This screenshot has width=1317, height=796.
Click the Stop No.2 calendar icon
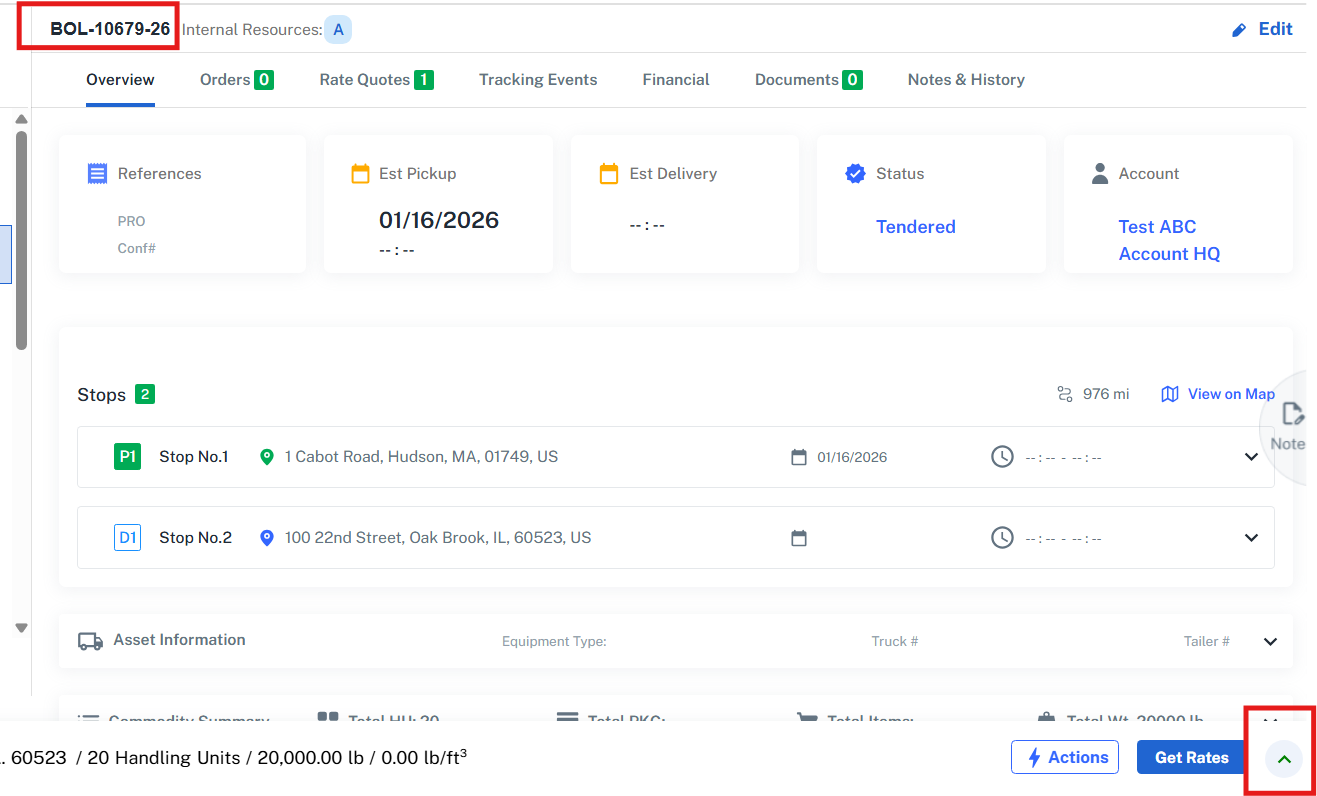798,538
